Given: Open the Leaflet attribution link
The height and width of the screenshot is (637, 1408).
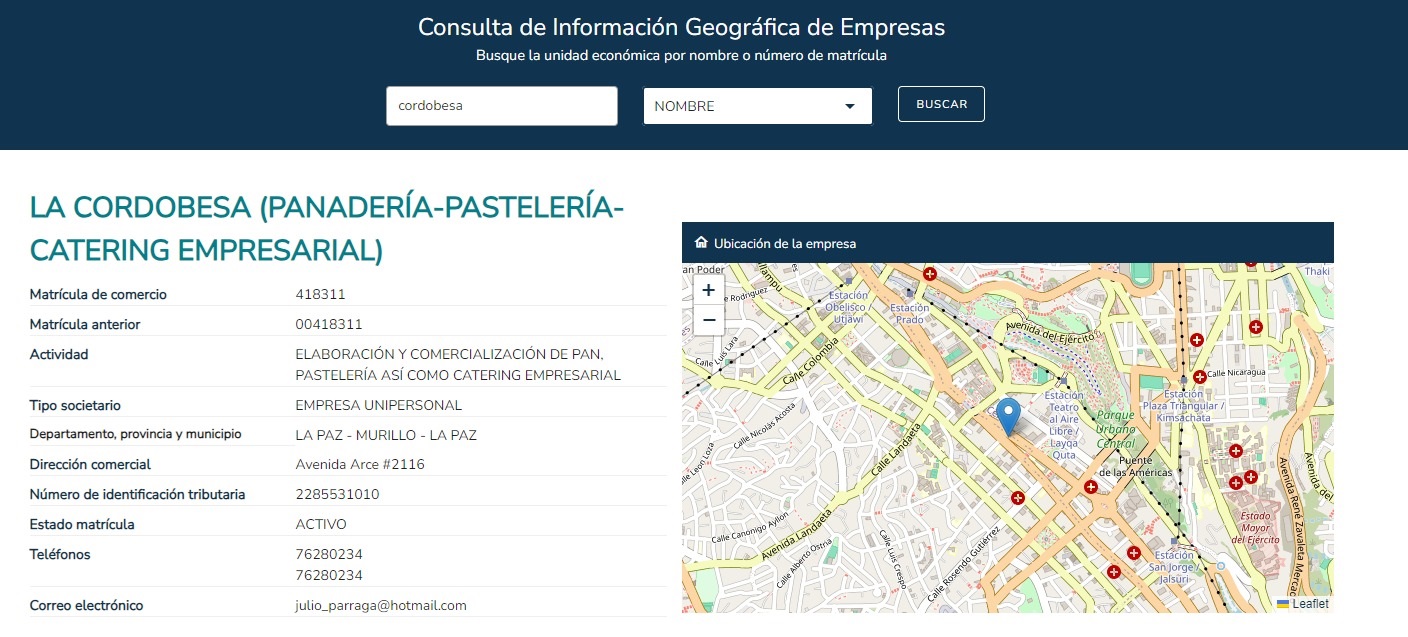Looking at the screenshot, I should [1311, 603].
